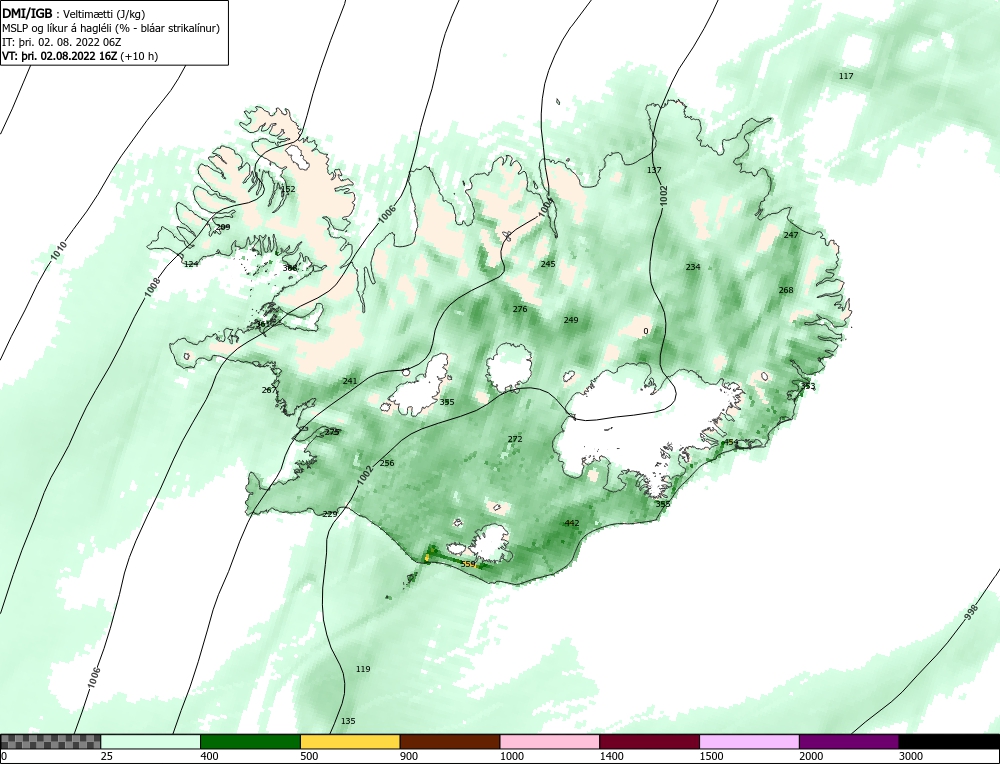This screenshot has width=1000, height=764.
Task: Click the 'DMI/IGB : Veltimætti (J/kg)' title
Action: pos(73,13)
